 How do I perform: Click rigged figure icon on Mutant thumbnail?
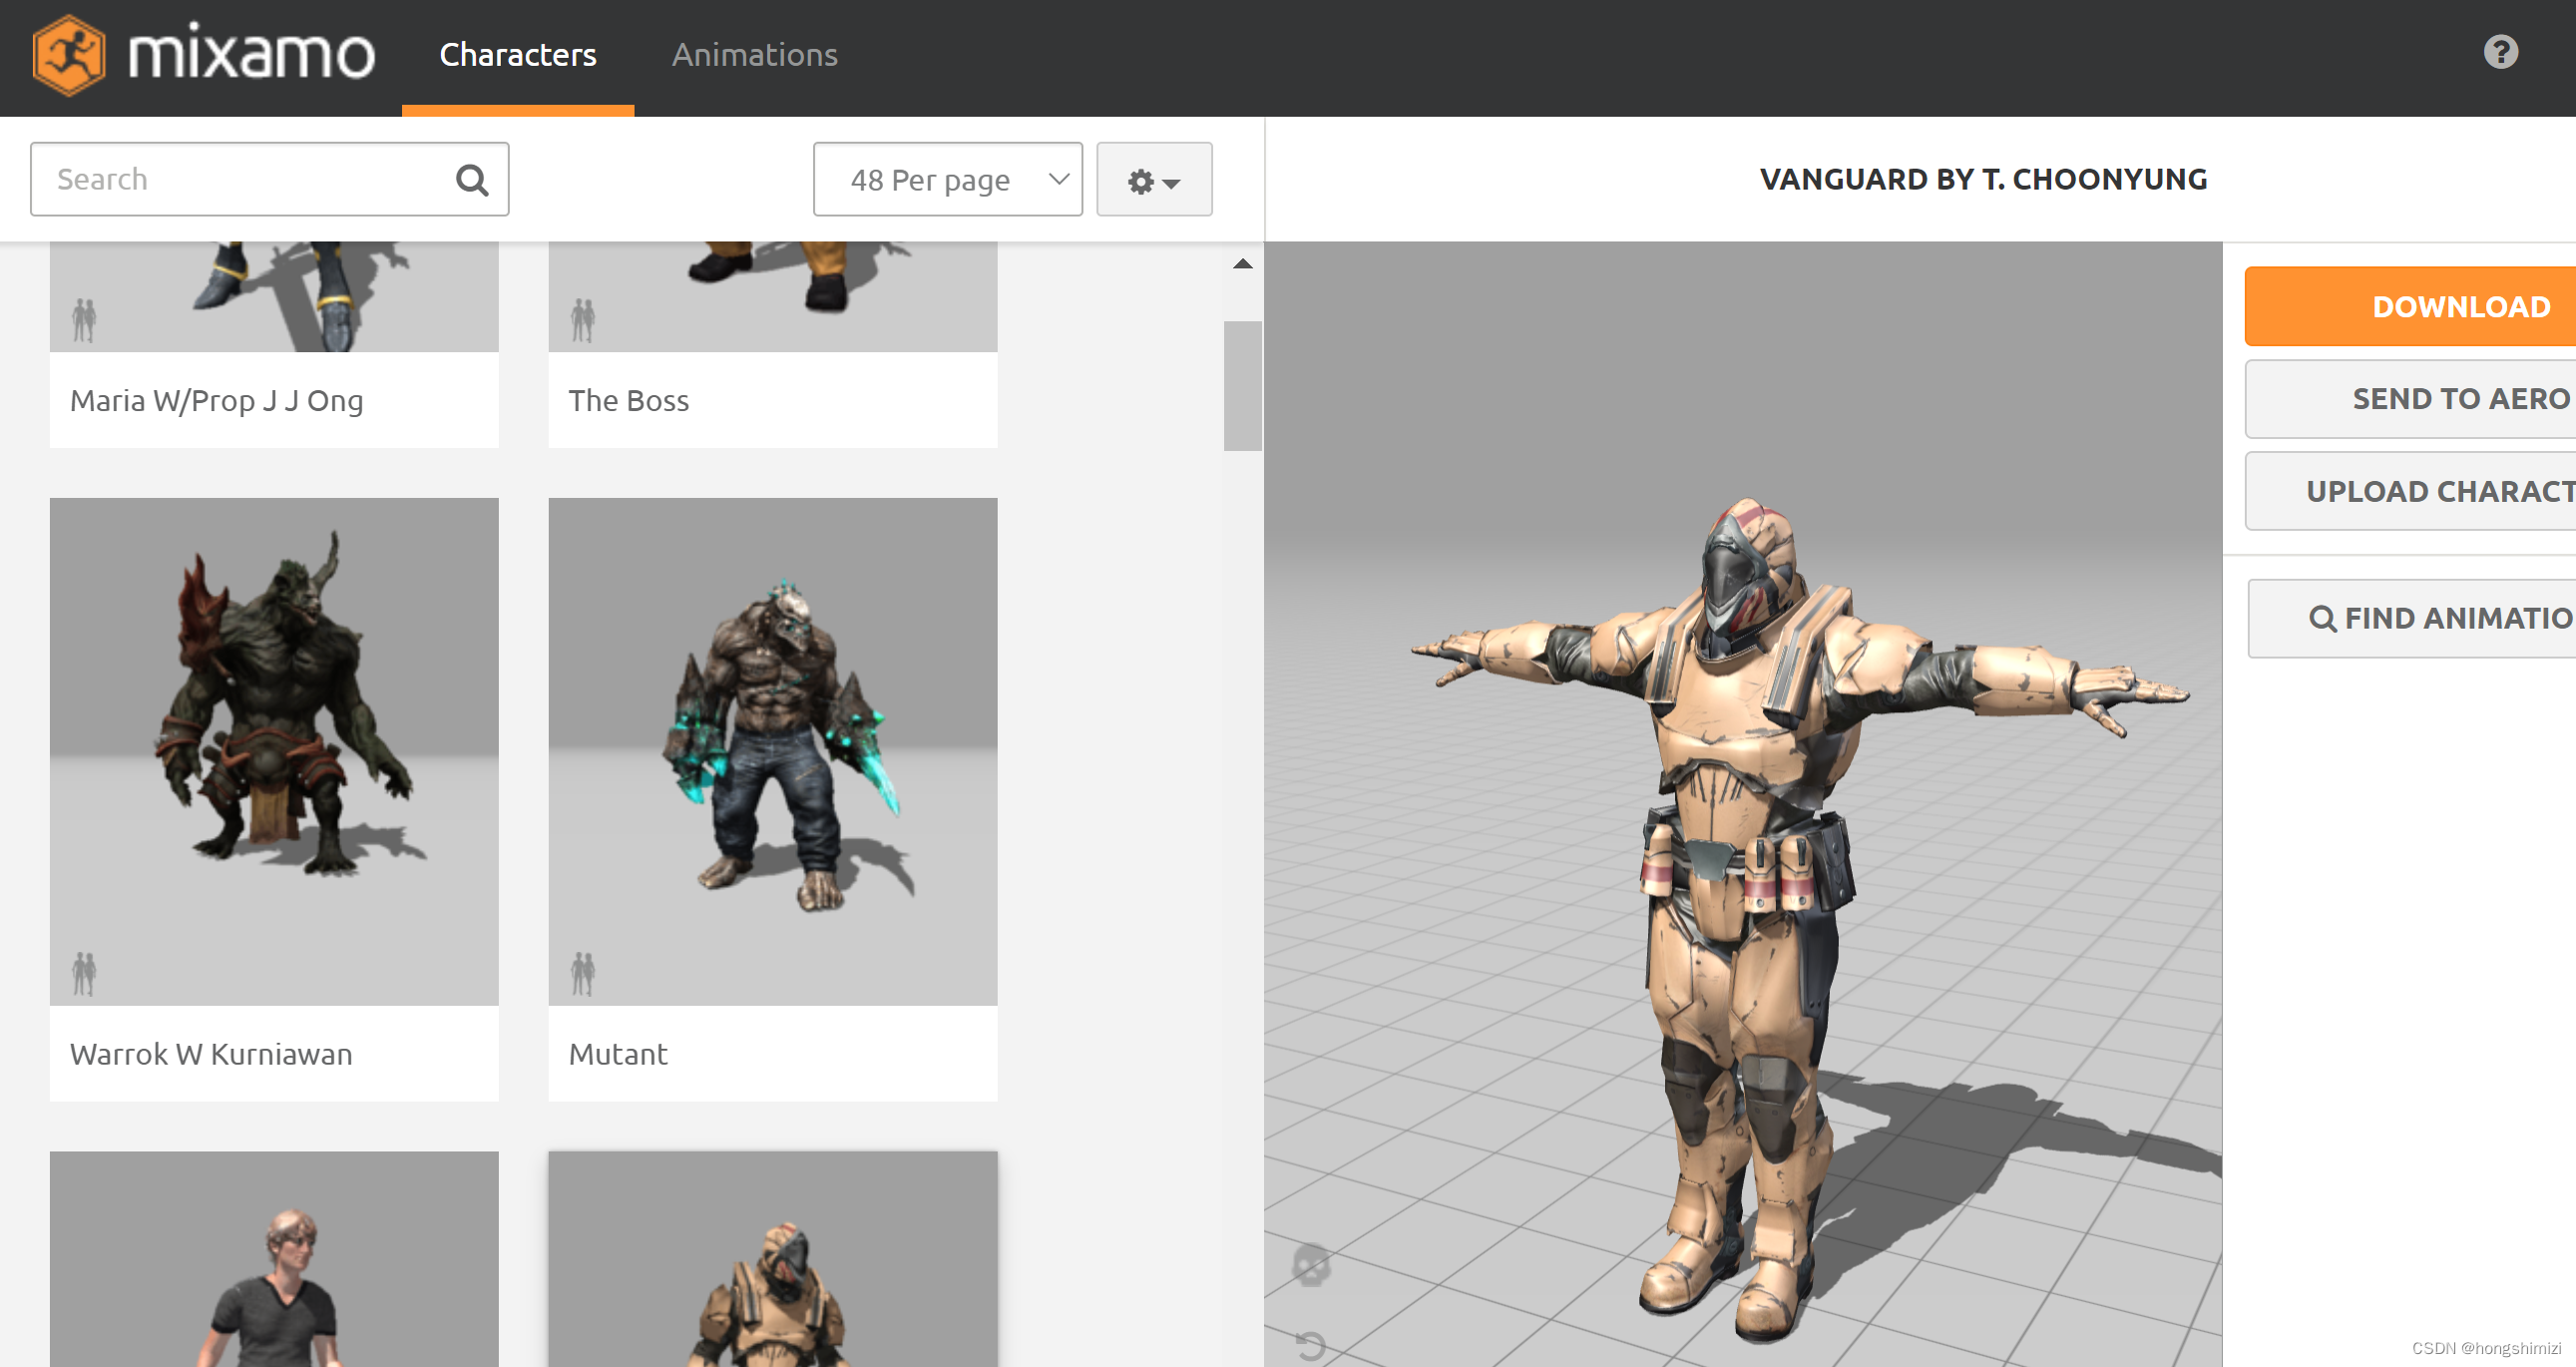point(583,972)
